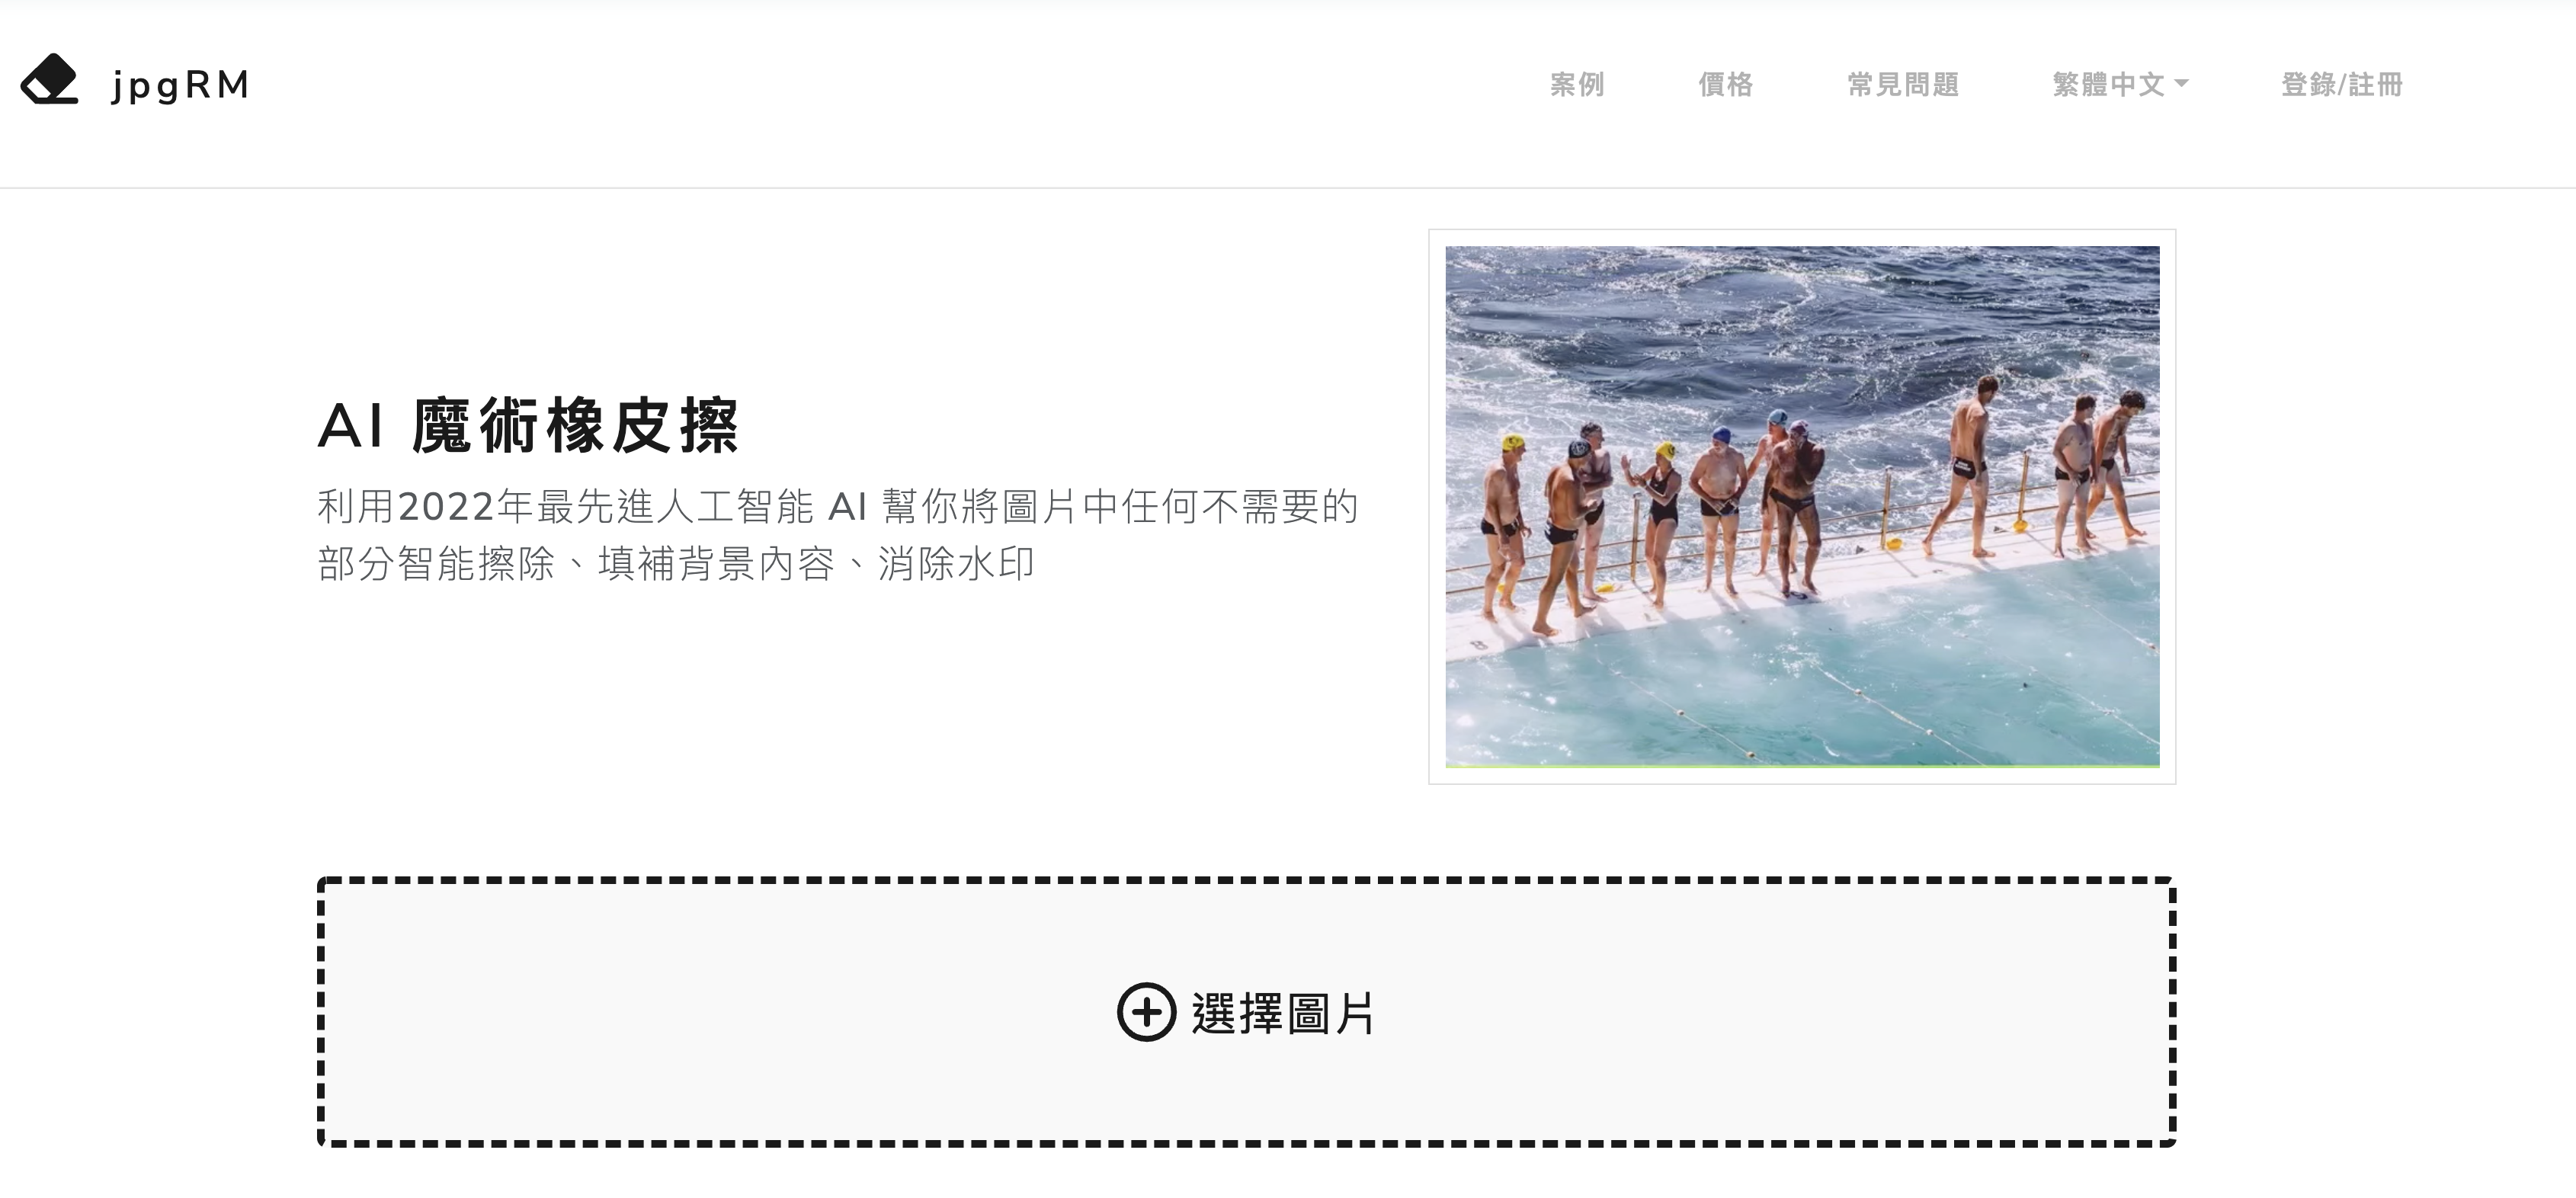Click the jpgRM eraser logo icon
The width and height of the screenshot is (2576, 1198).
(x=50, y=79)
